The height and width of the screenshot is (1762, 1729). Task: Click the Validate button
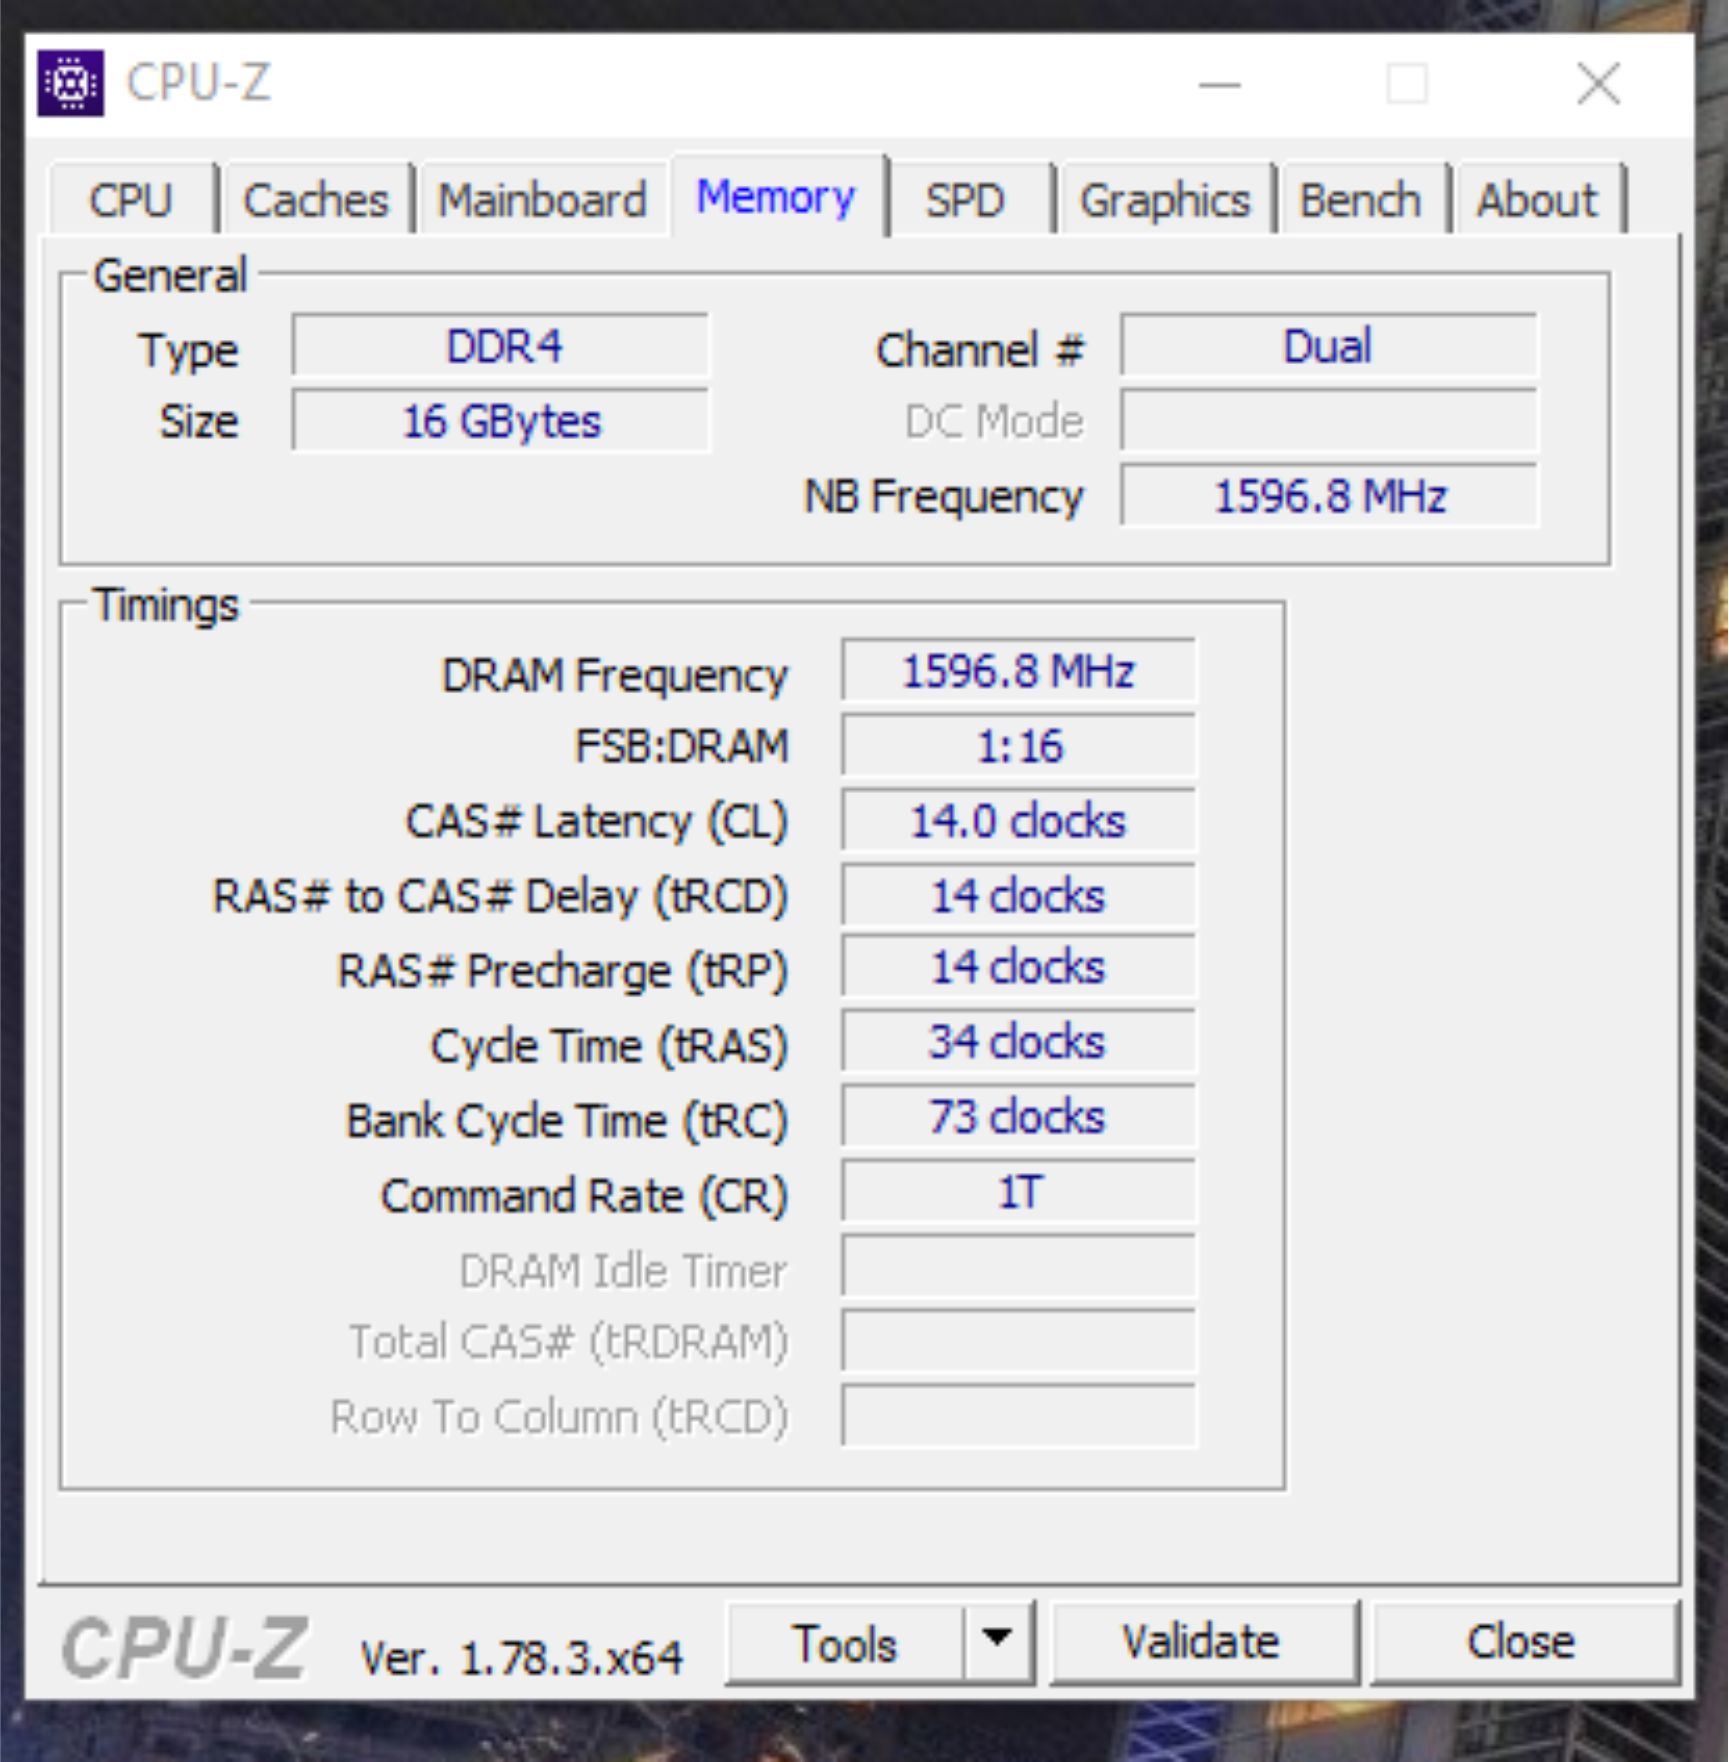click(1203, 1644)
